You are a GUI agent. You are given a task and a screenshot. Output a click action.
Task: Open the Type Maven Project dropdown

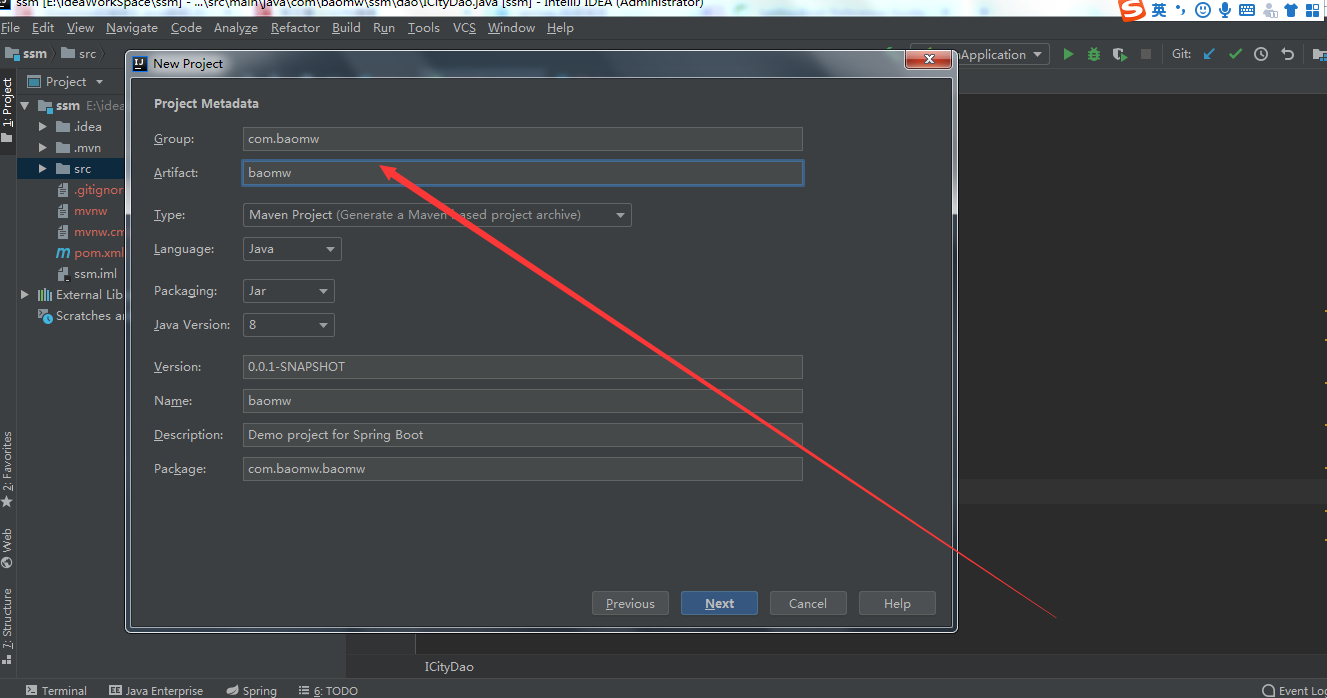coord(437,215)
